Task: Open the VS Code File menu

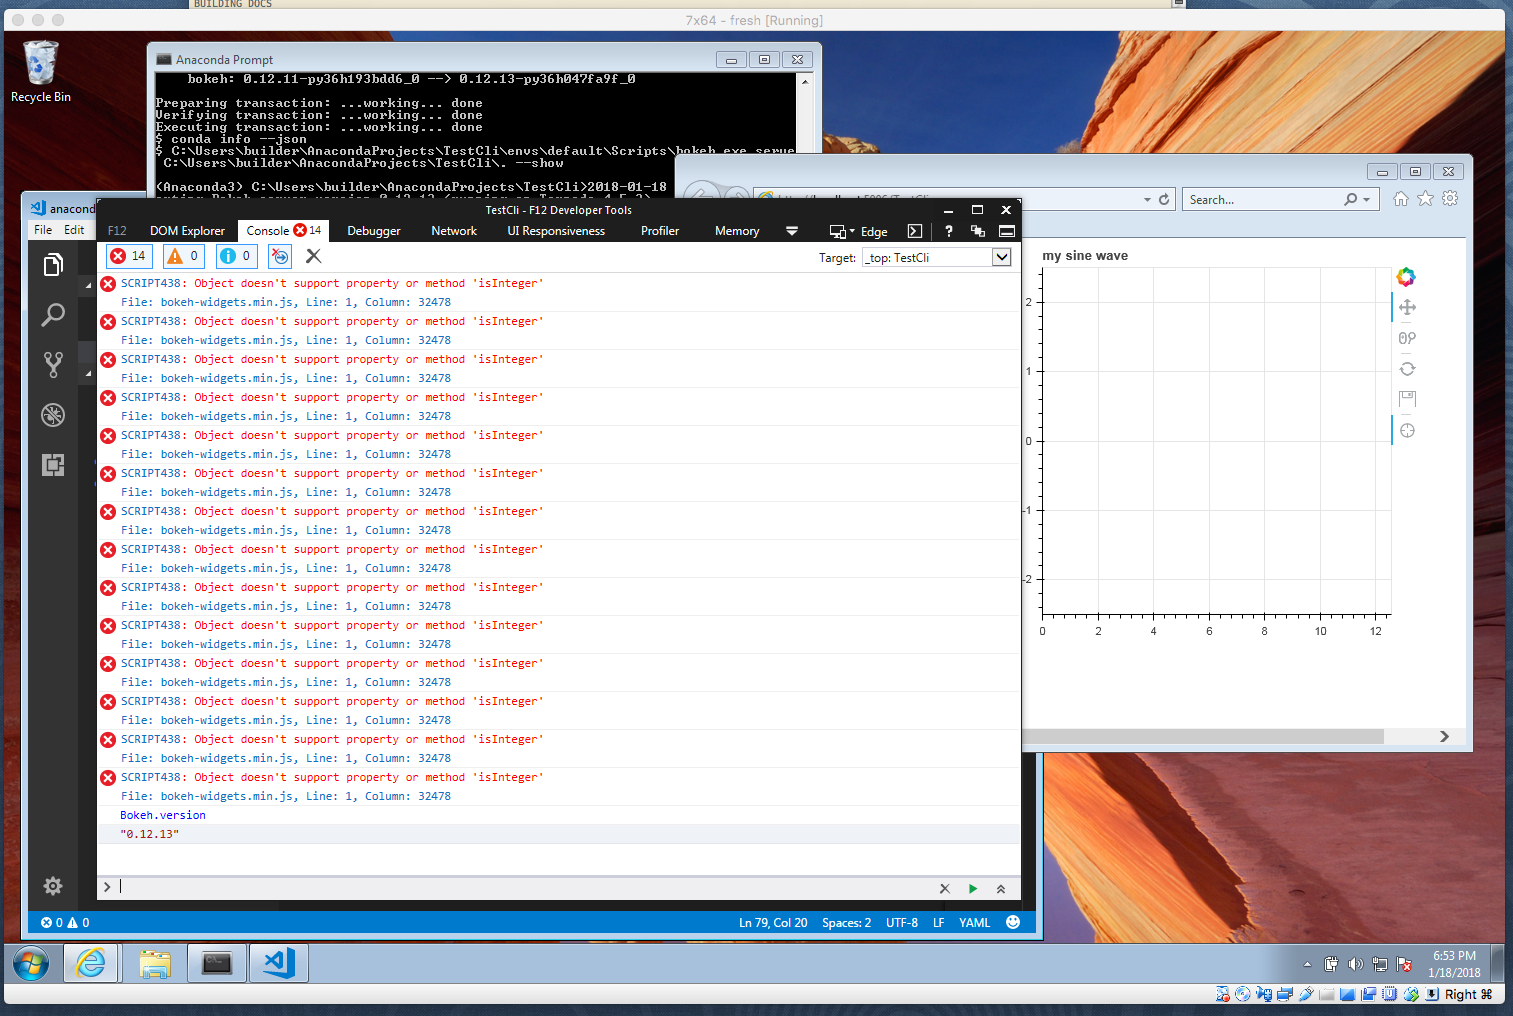Action: [x=43, y=230]
